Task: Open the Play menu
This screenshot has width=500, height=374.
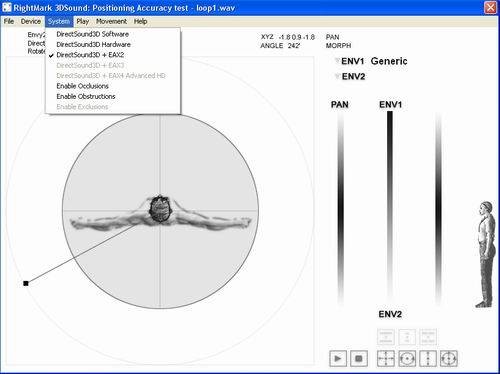Action: click(82, 21)
